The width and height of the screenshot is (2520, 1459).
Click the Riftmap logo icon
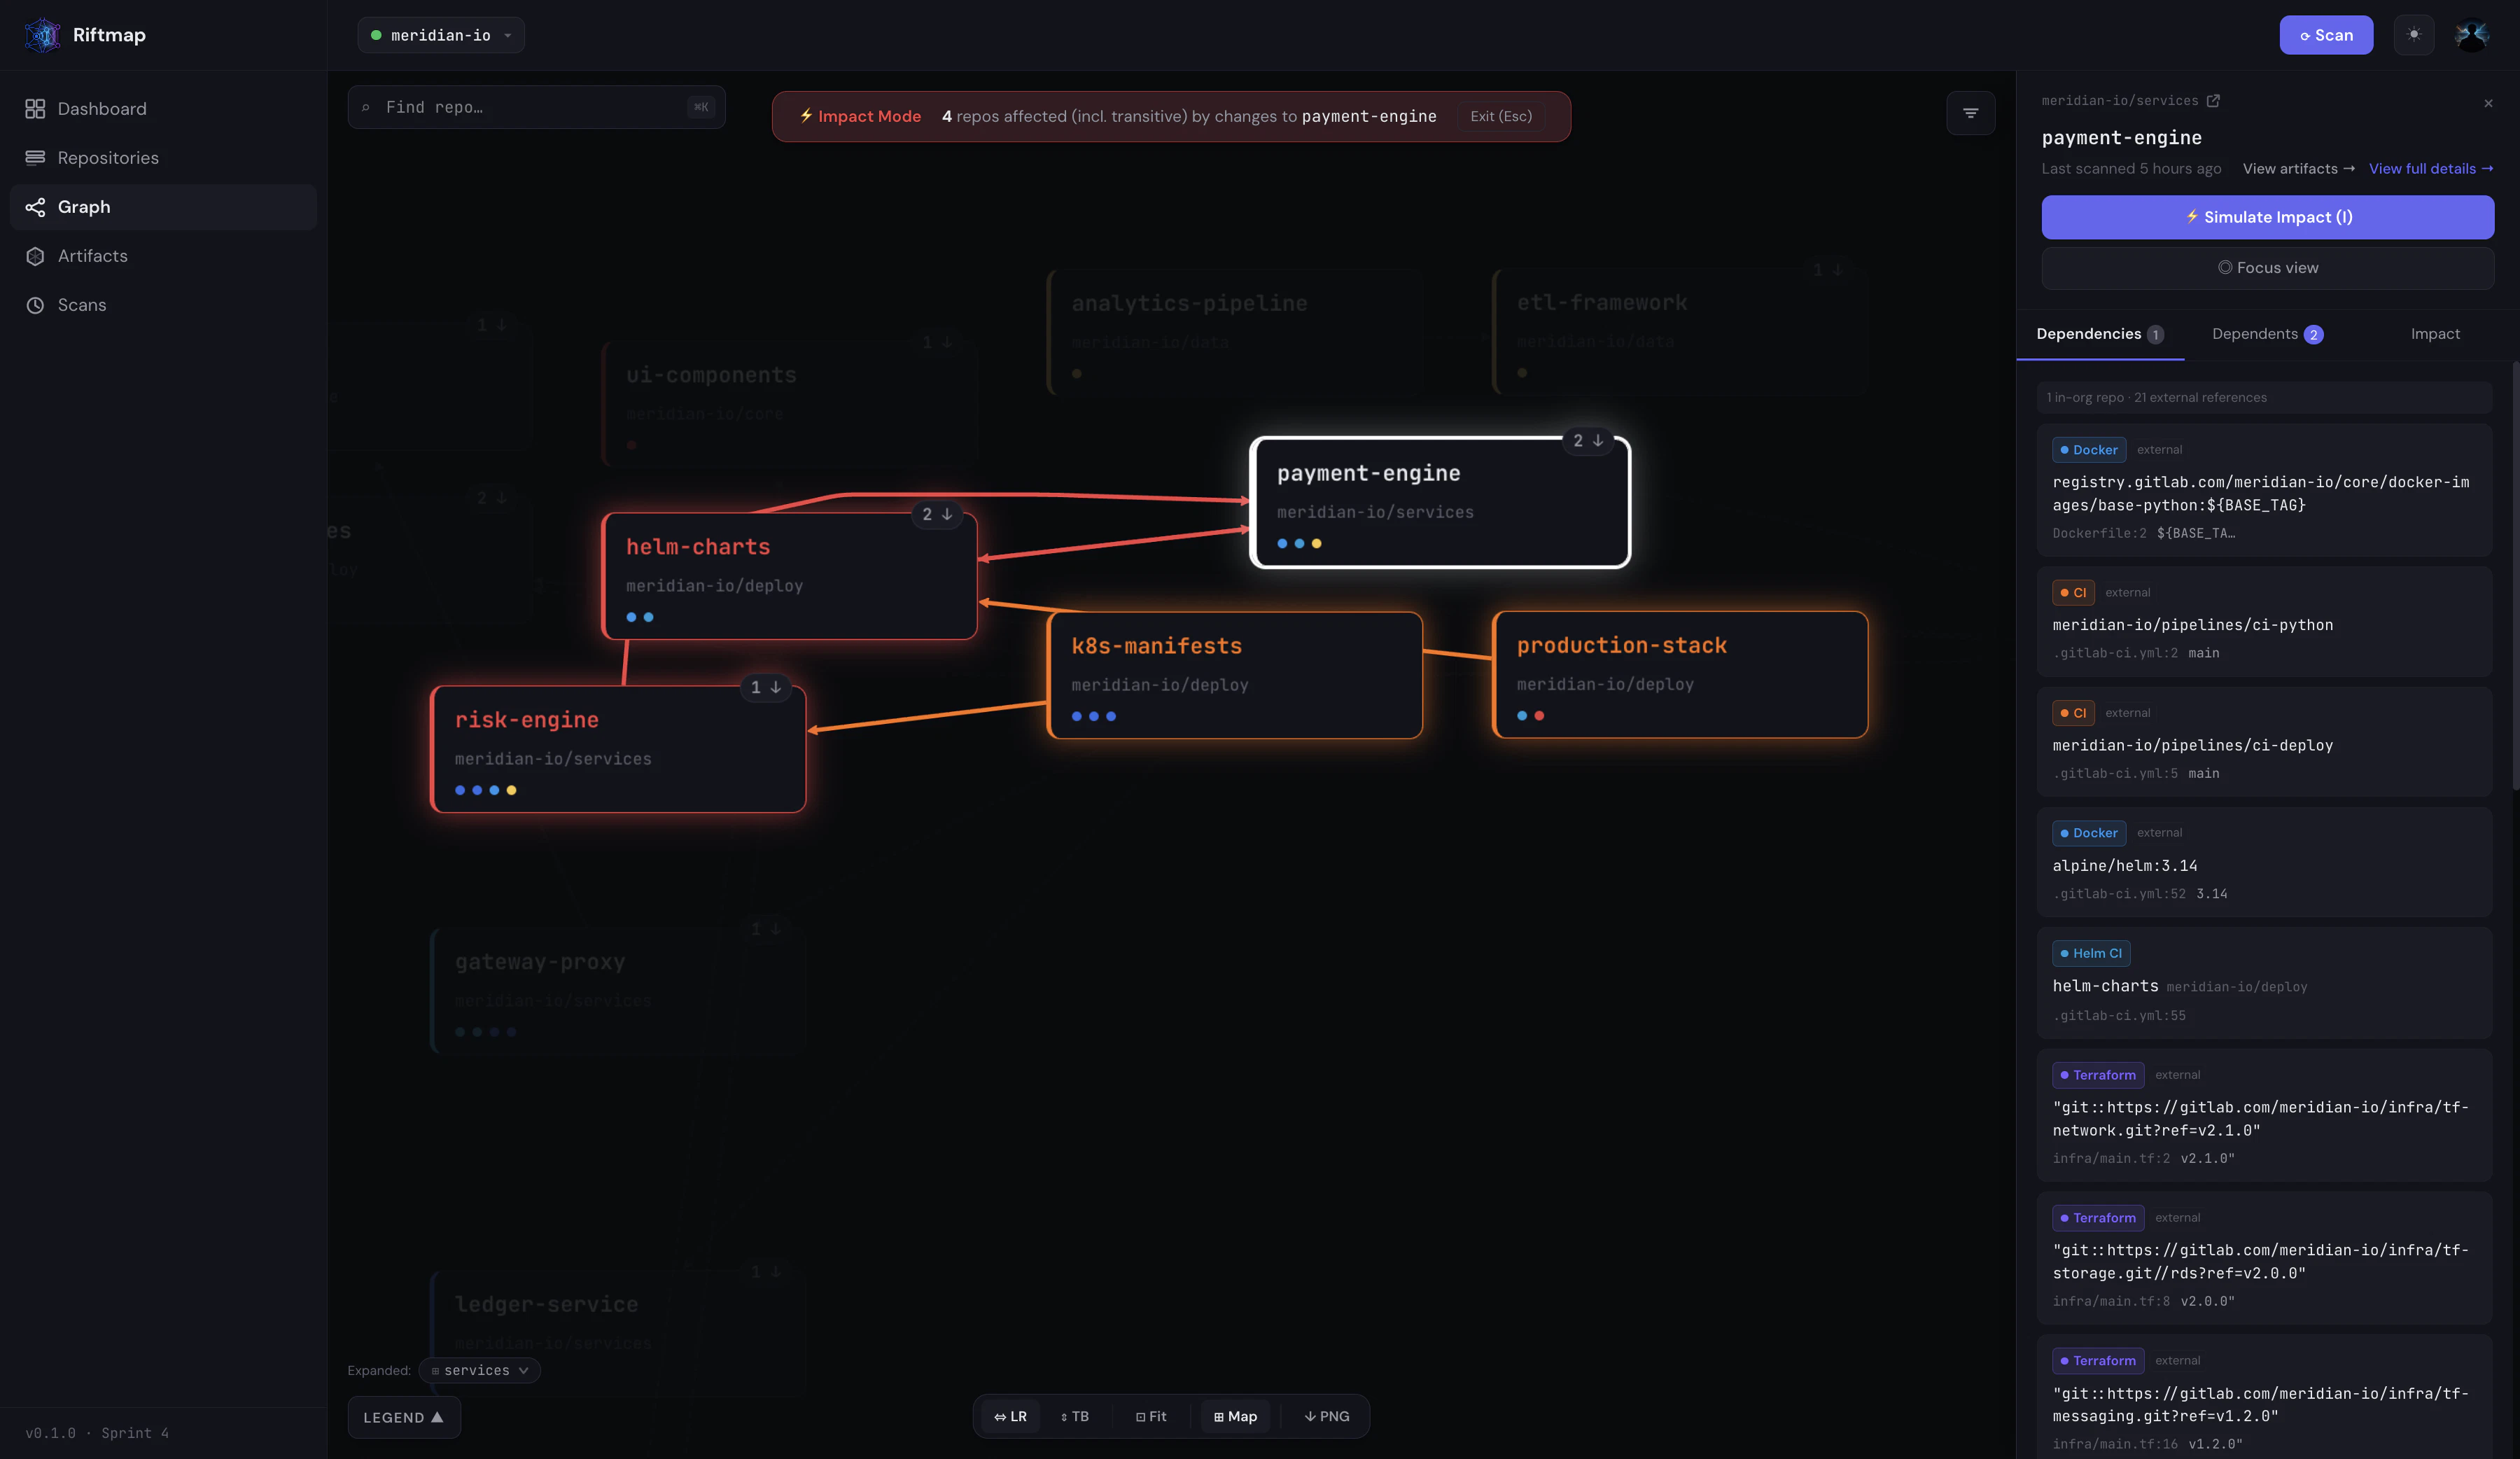tap(42, 35)
